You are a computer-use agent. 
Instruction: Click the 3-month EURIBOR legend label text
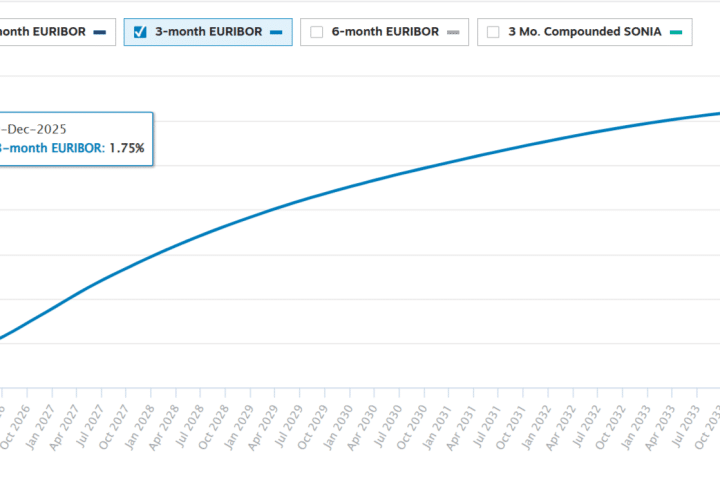(x=208, y=32)
